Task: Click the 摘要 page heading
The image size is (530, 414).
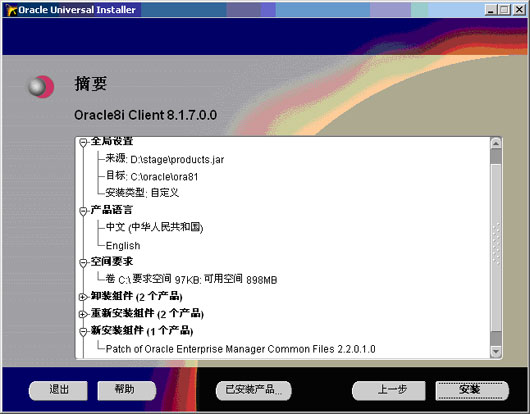Action: pos(91,83)
